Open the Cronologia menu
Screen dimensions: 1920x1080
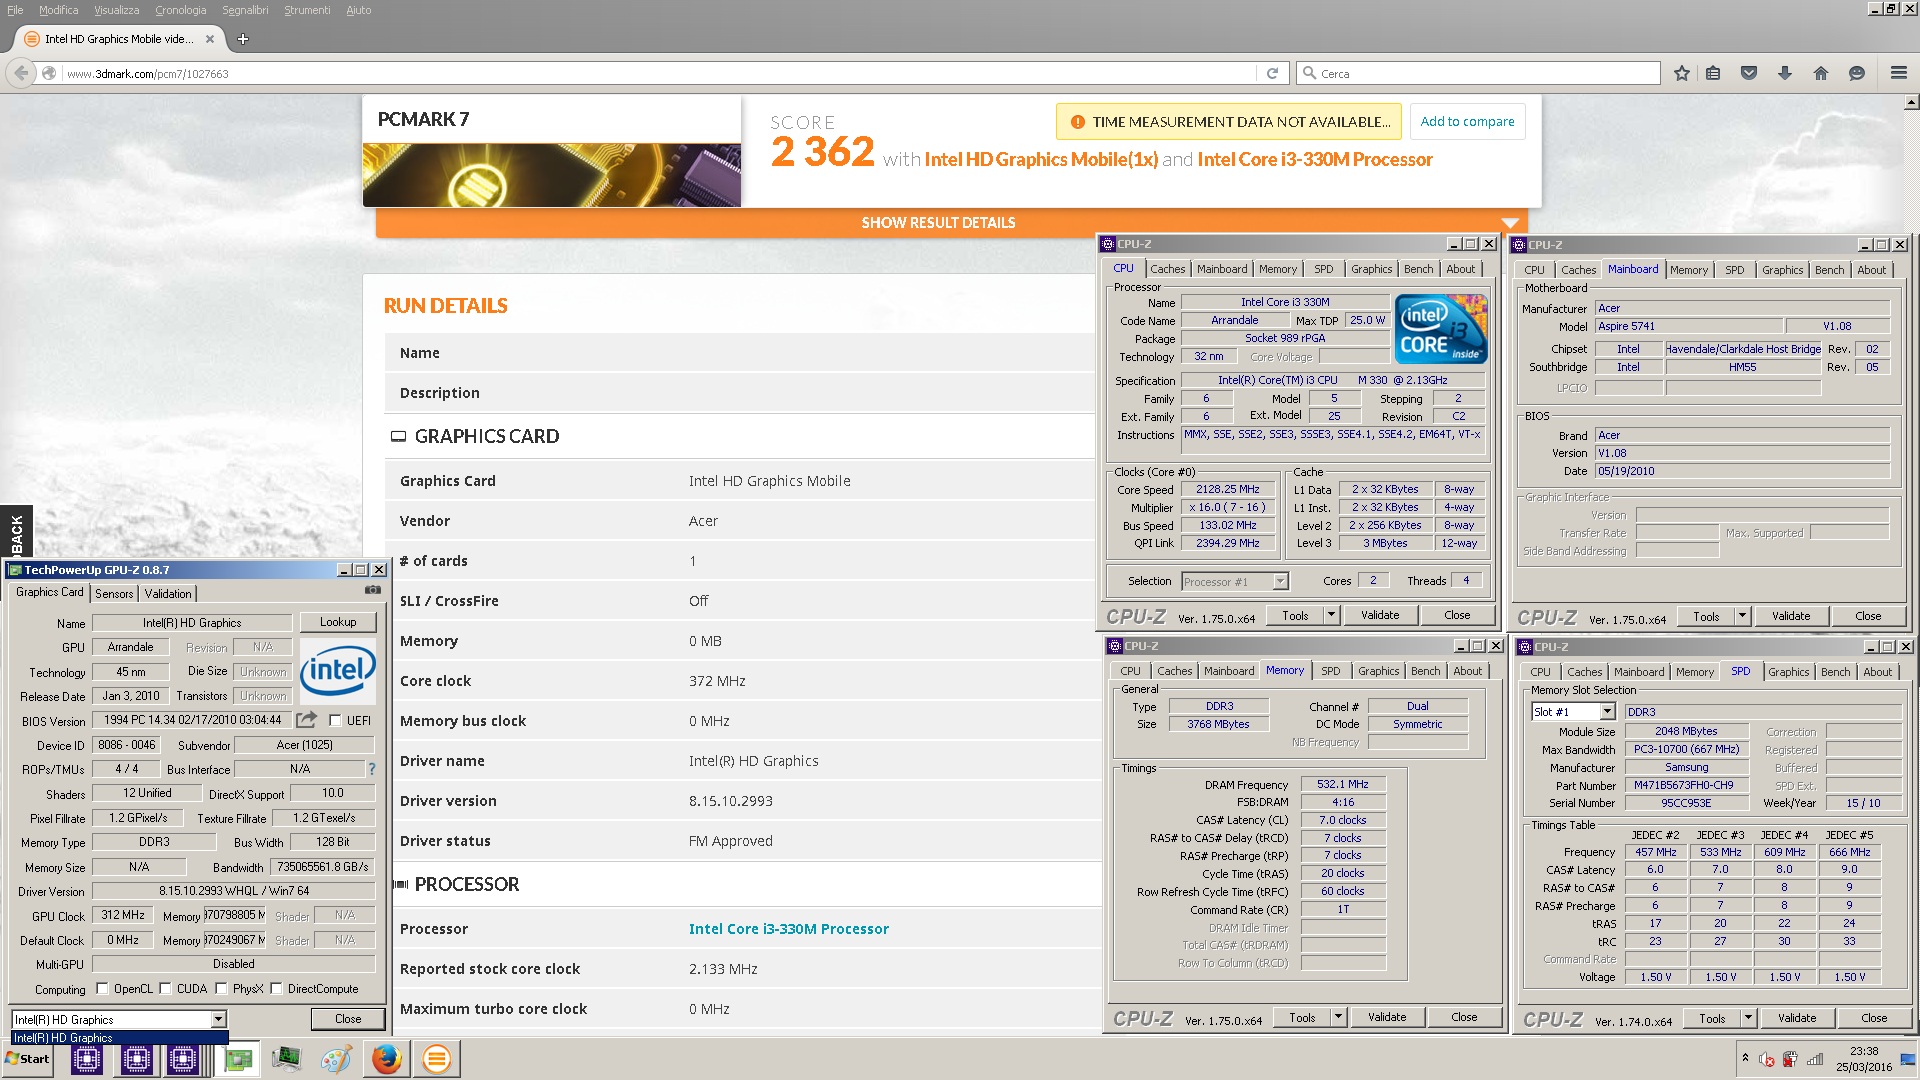180,10
